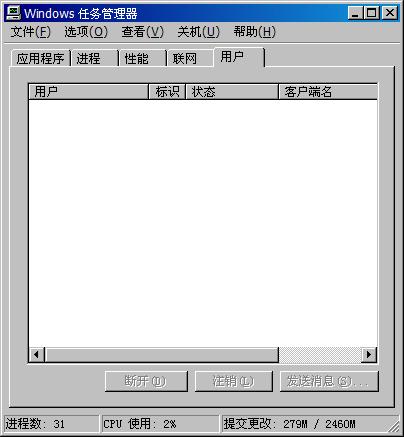Open the 查看(V) menu
This screenshot has height=437, width=404.
pos(143,32)
